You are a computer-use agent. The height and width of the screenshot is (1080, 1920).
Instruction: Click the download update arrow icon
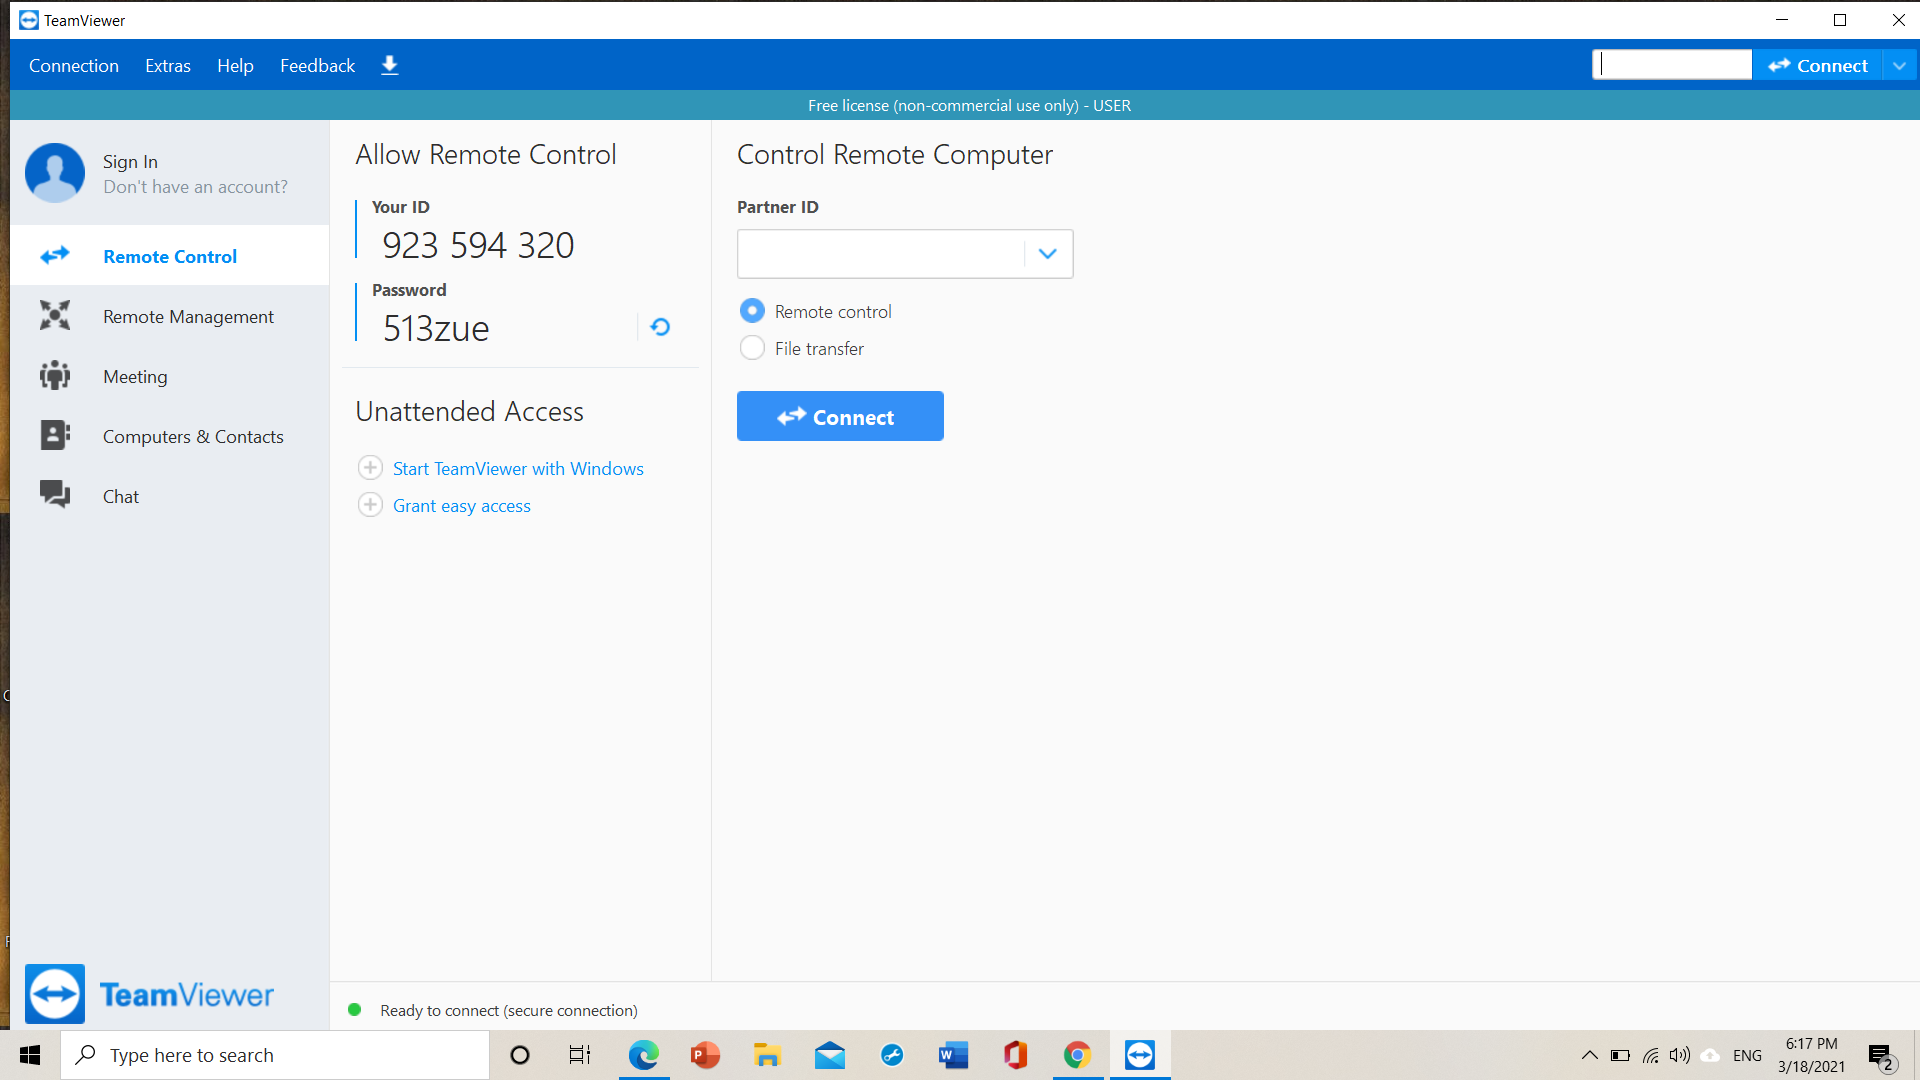390,65
